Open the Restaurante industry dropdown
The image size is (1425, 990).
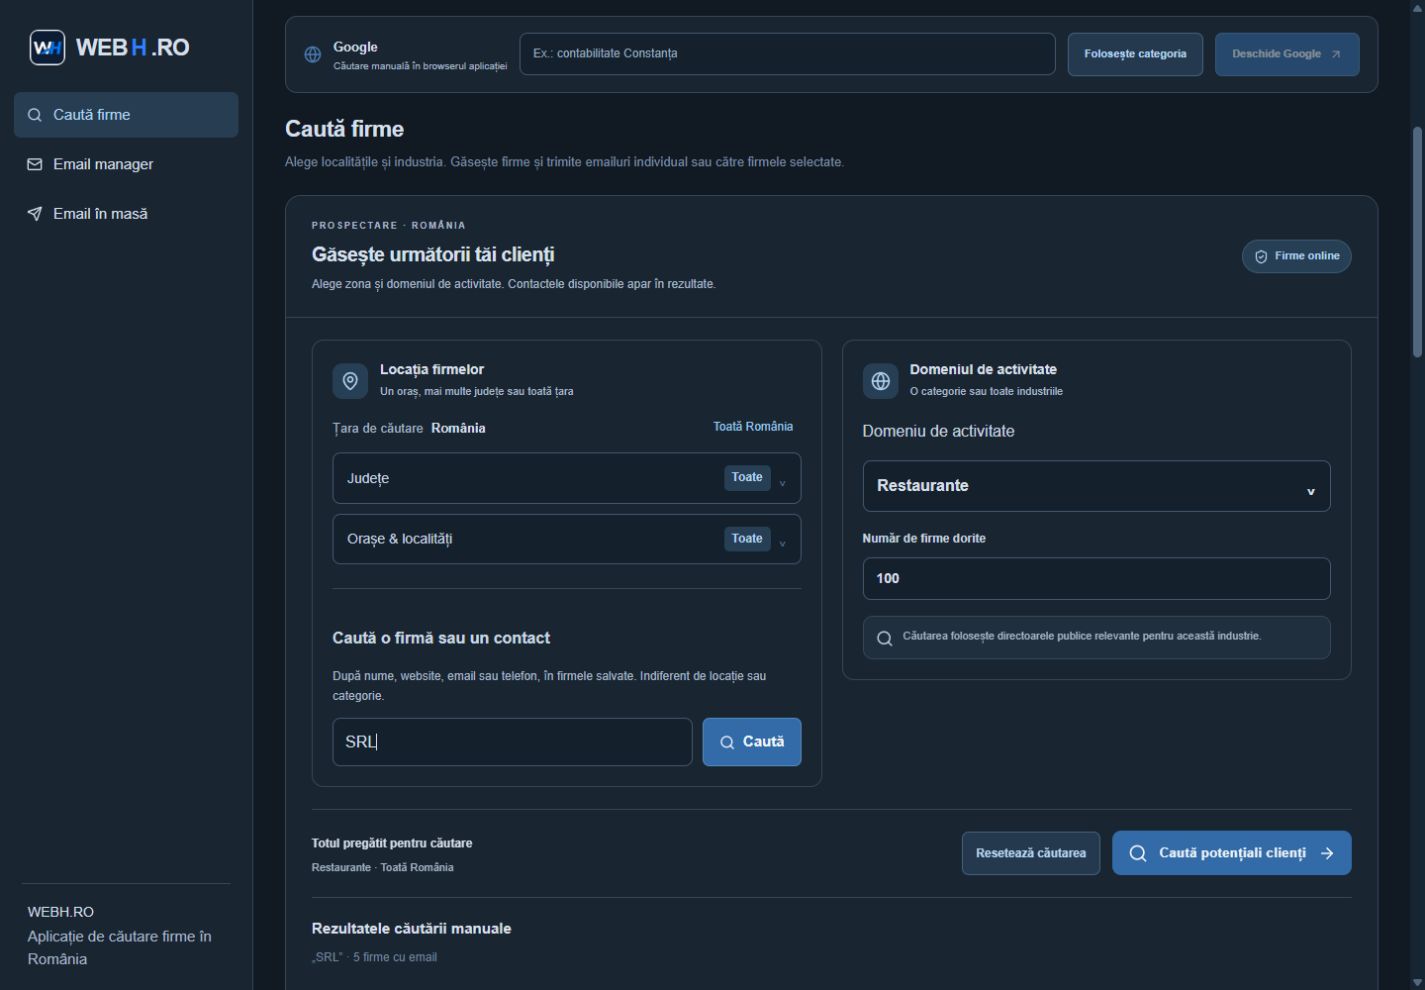[1096, 486]
